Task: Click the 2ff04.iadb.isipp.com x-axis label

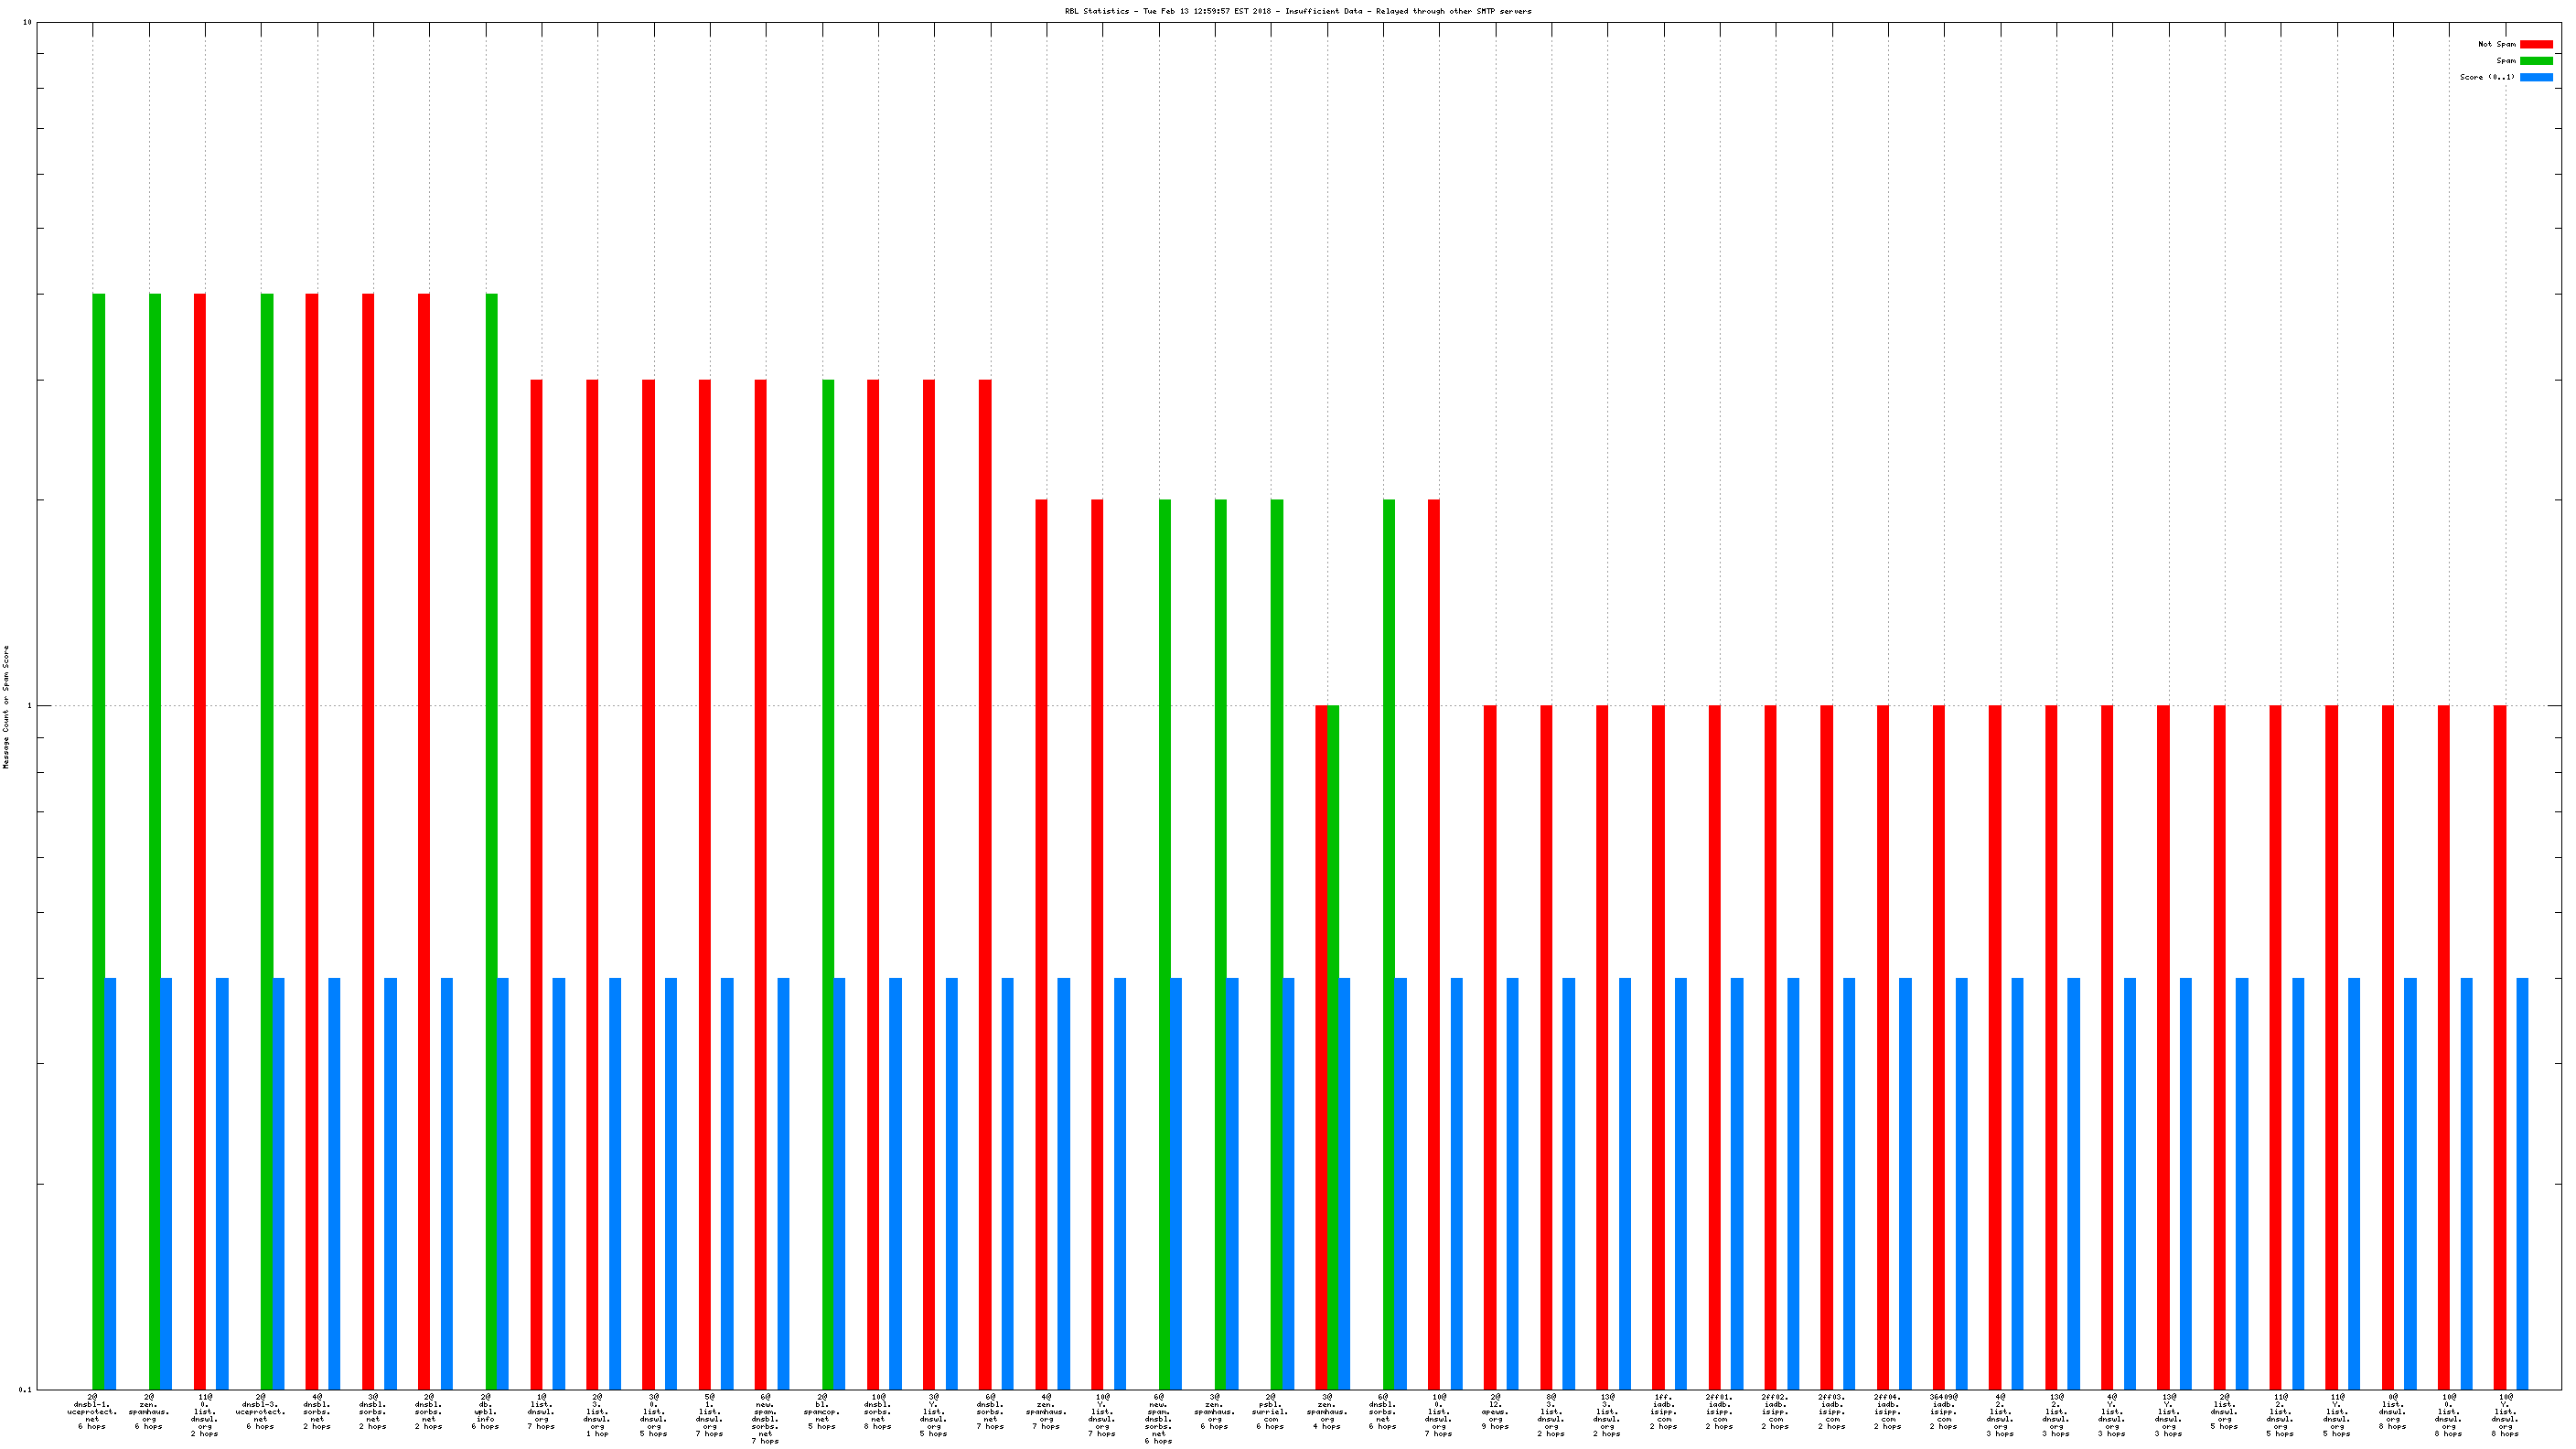Action: [1887, 1411]
